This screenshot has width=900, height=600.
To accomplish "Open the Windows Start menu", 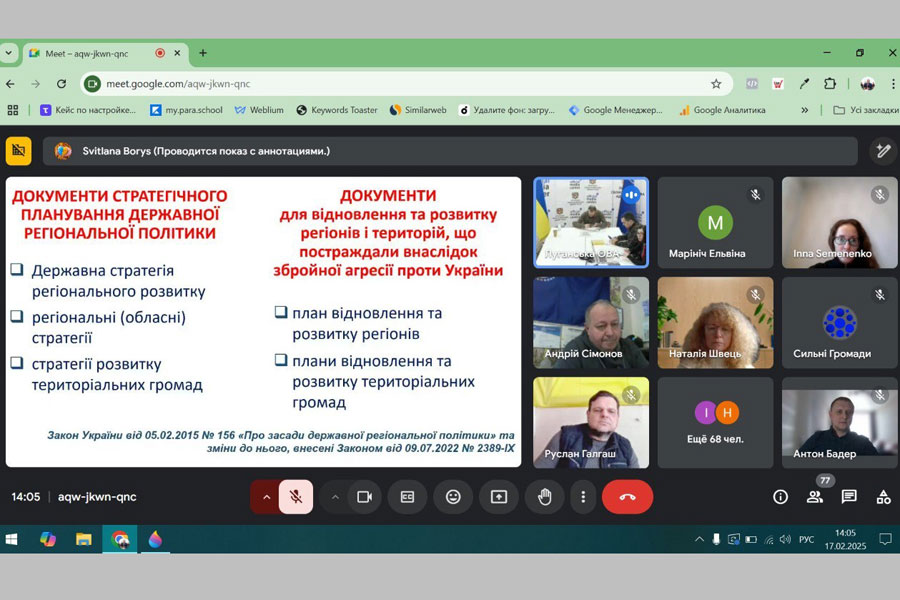I will (x=11, y=539).
